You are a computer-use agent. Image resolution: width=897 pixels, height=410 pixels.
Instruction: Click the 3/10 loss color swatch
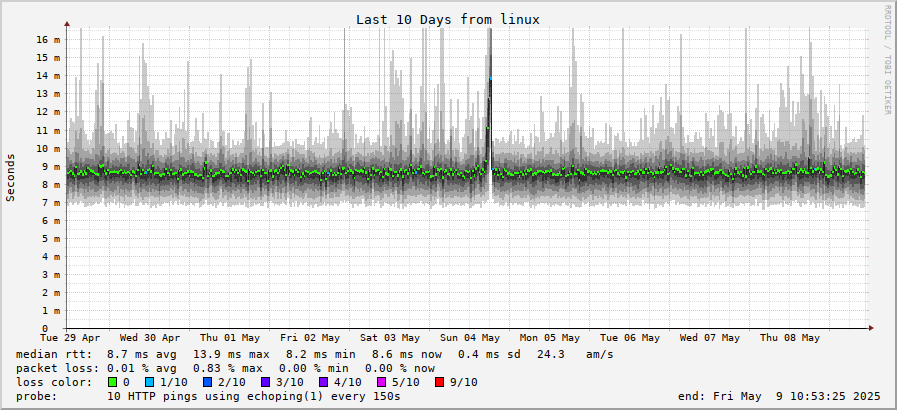pos(265,382)
